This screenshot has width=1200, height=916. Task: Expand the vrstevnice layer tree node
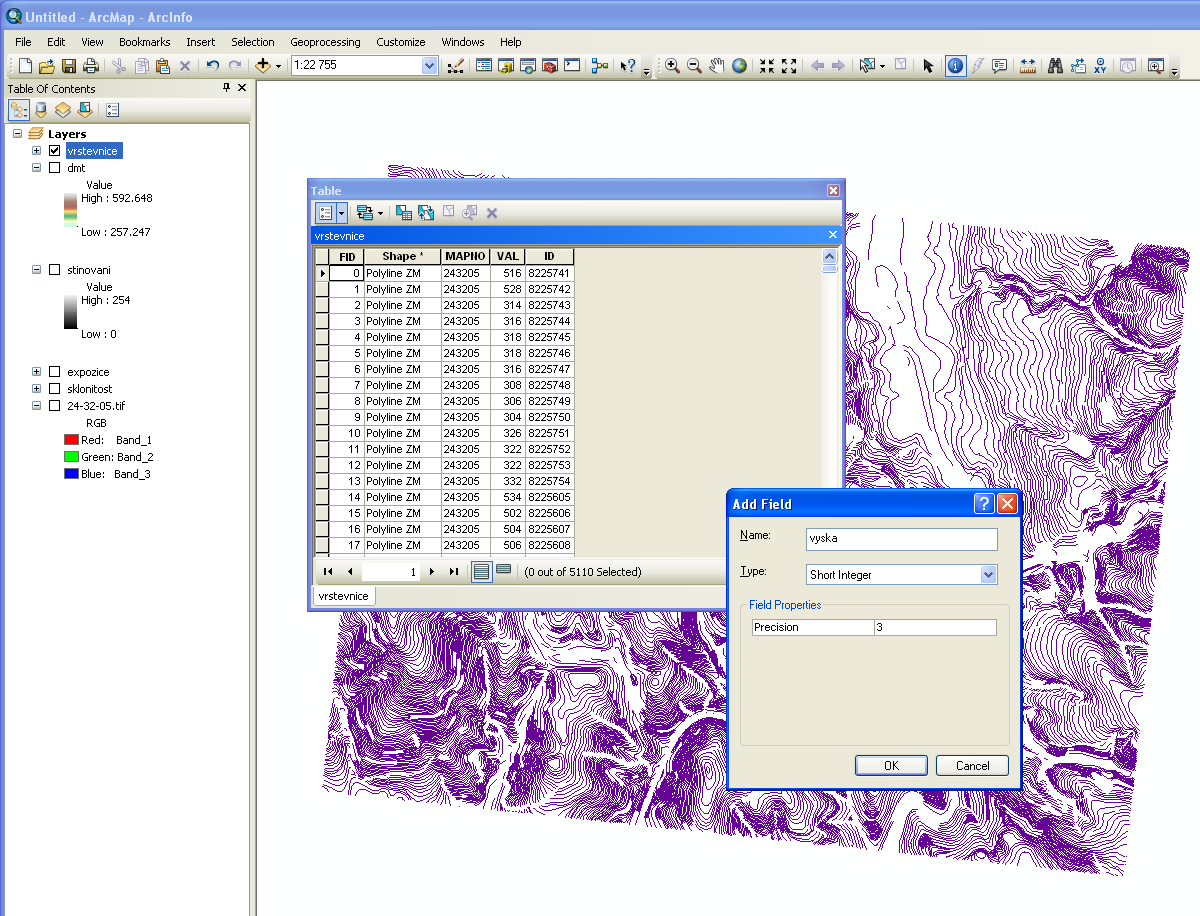(37, 151)
